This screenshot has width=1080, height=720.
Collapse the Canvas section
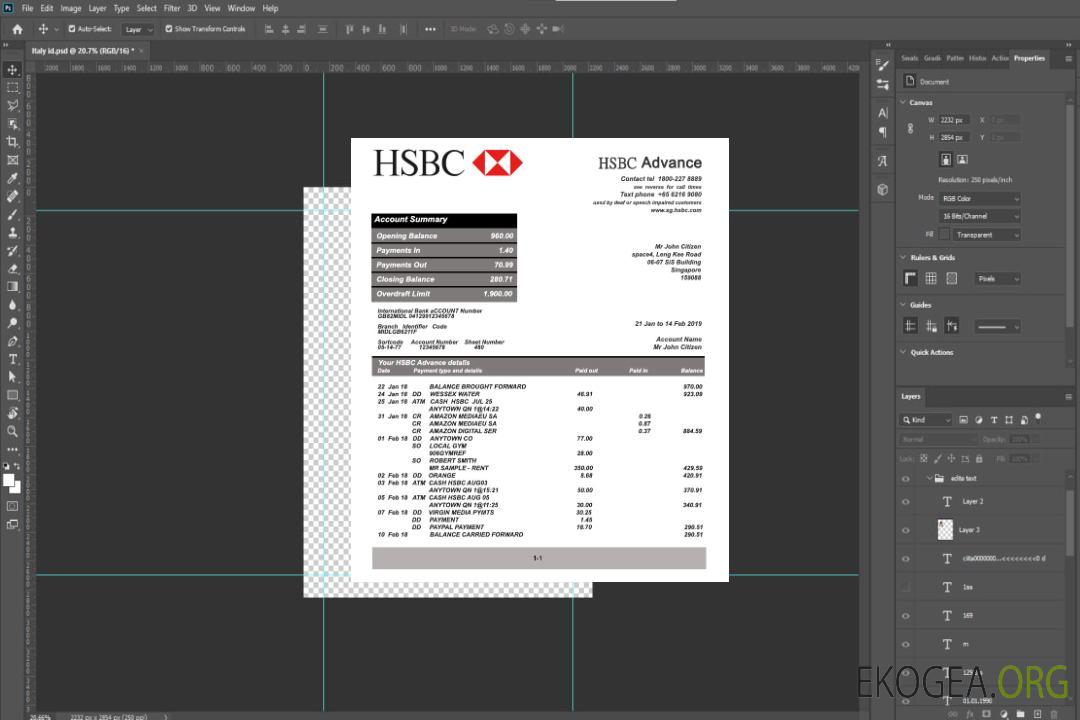[903, 102]
